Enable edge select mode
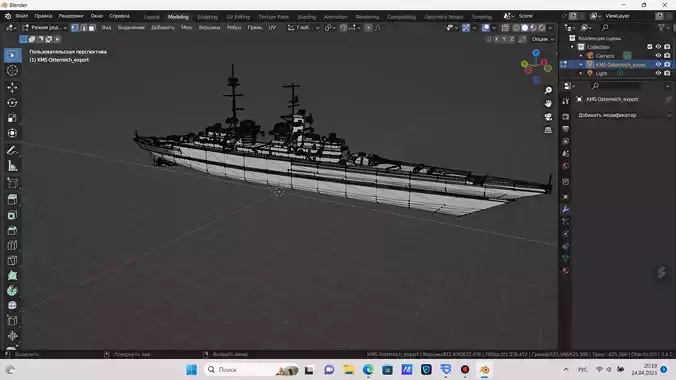Image resolution: width=676 pixels, height=380 pixels. click(x=83, y=28)
